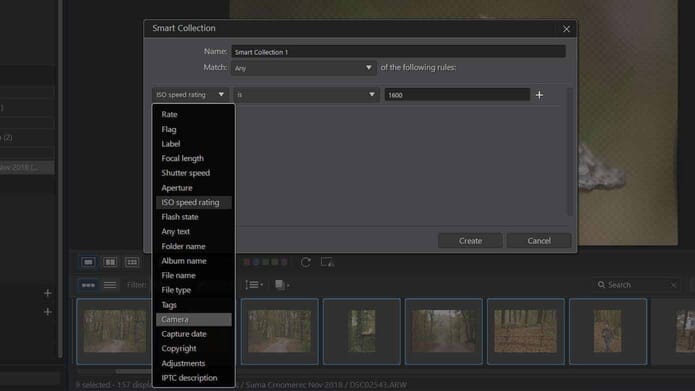Viewport: 695px width, 391px height.
Task: Click the purple color label swatch
Action: pyautogui.click(x=284, y=262)
